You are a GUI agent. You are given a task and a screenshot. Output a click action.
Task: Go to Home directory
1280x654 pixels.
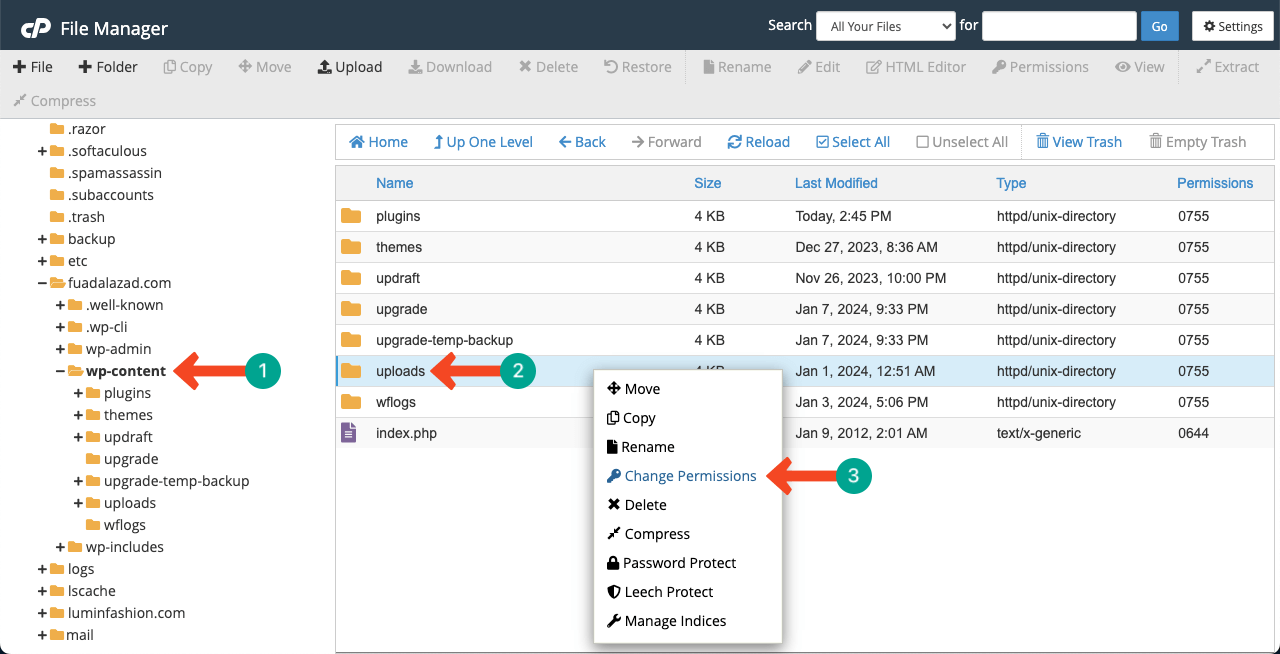[378, 142]
